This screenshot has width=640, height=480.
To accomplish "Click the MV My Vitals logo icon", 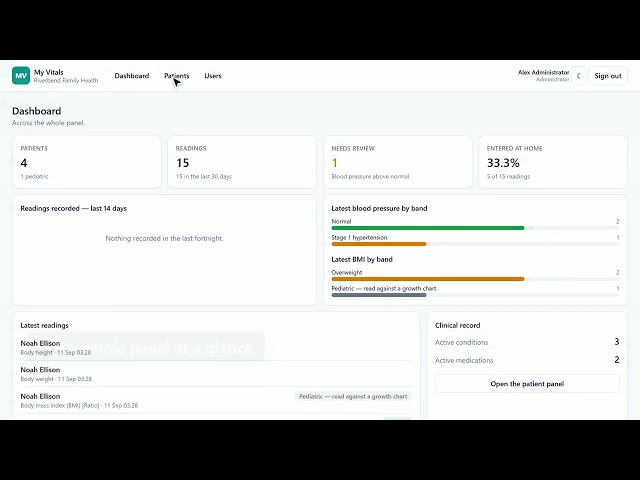I will (21, 76).
